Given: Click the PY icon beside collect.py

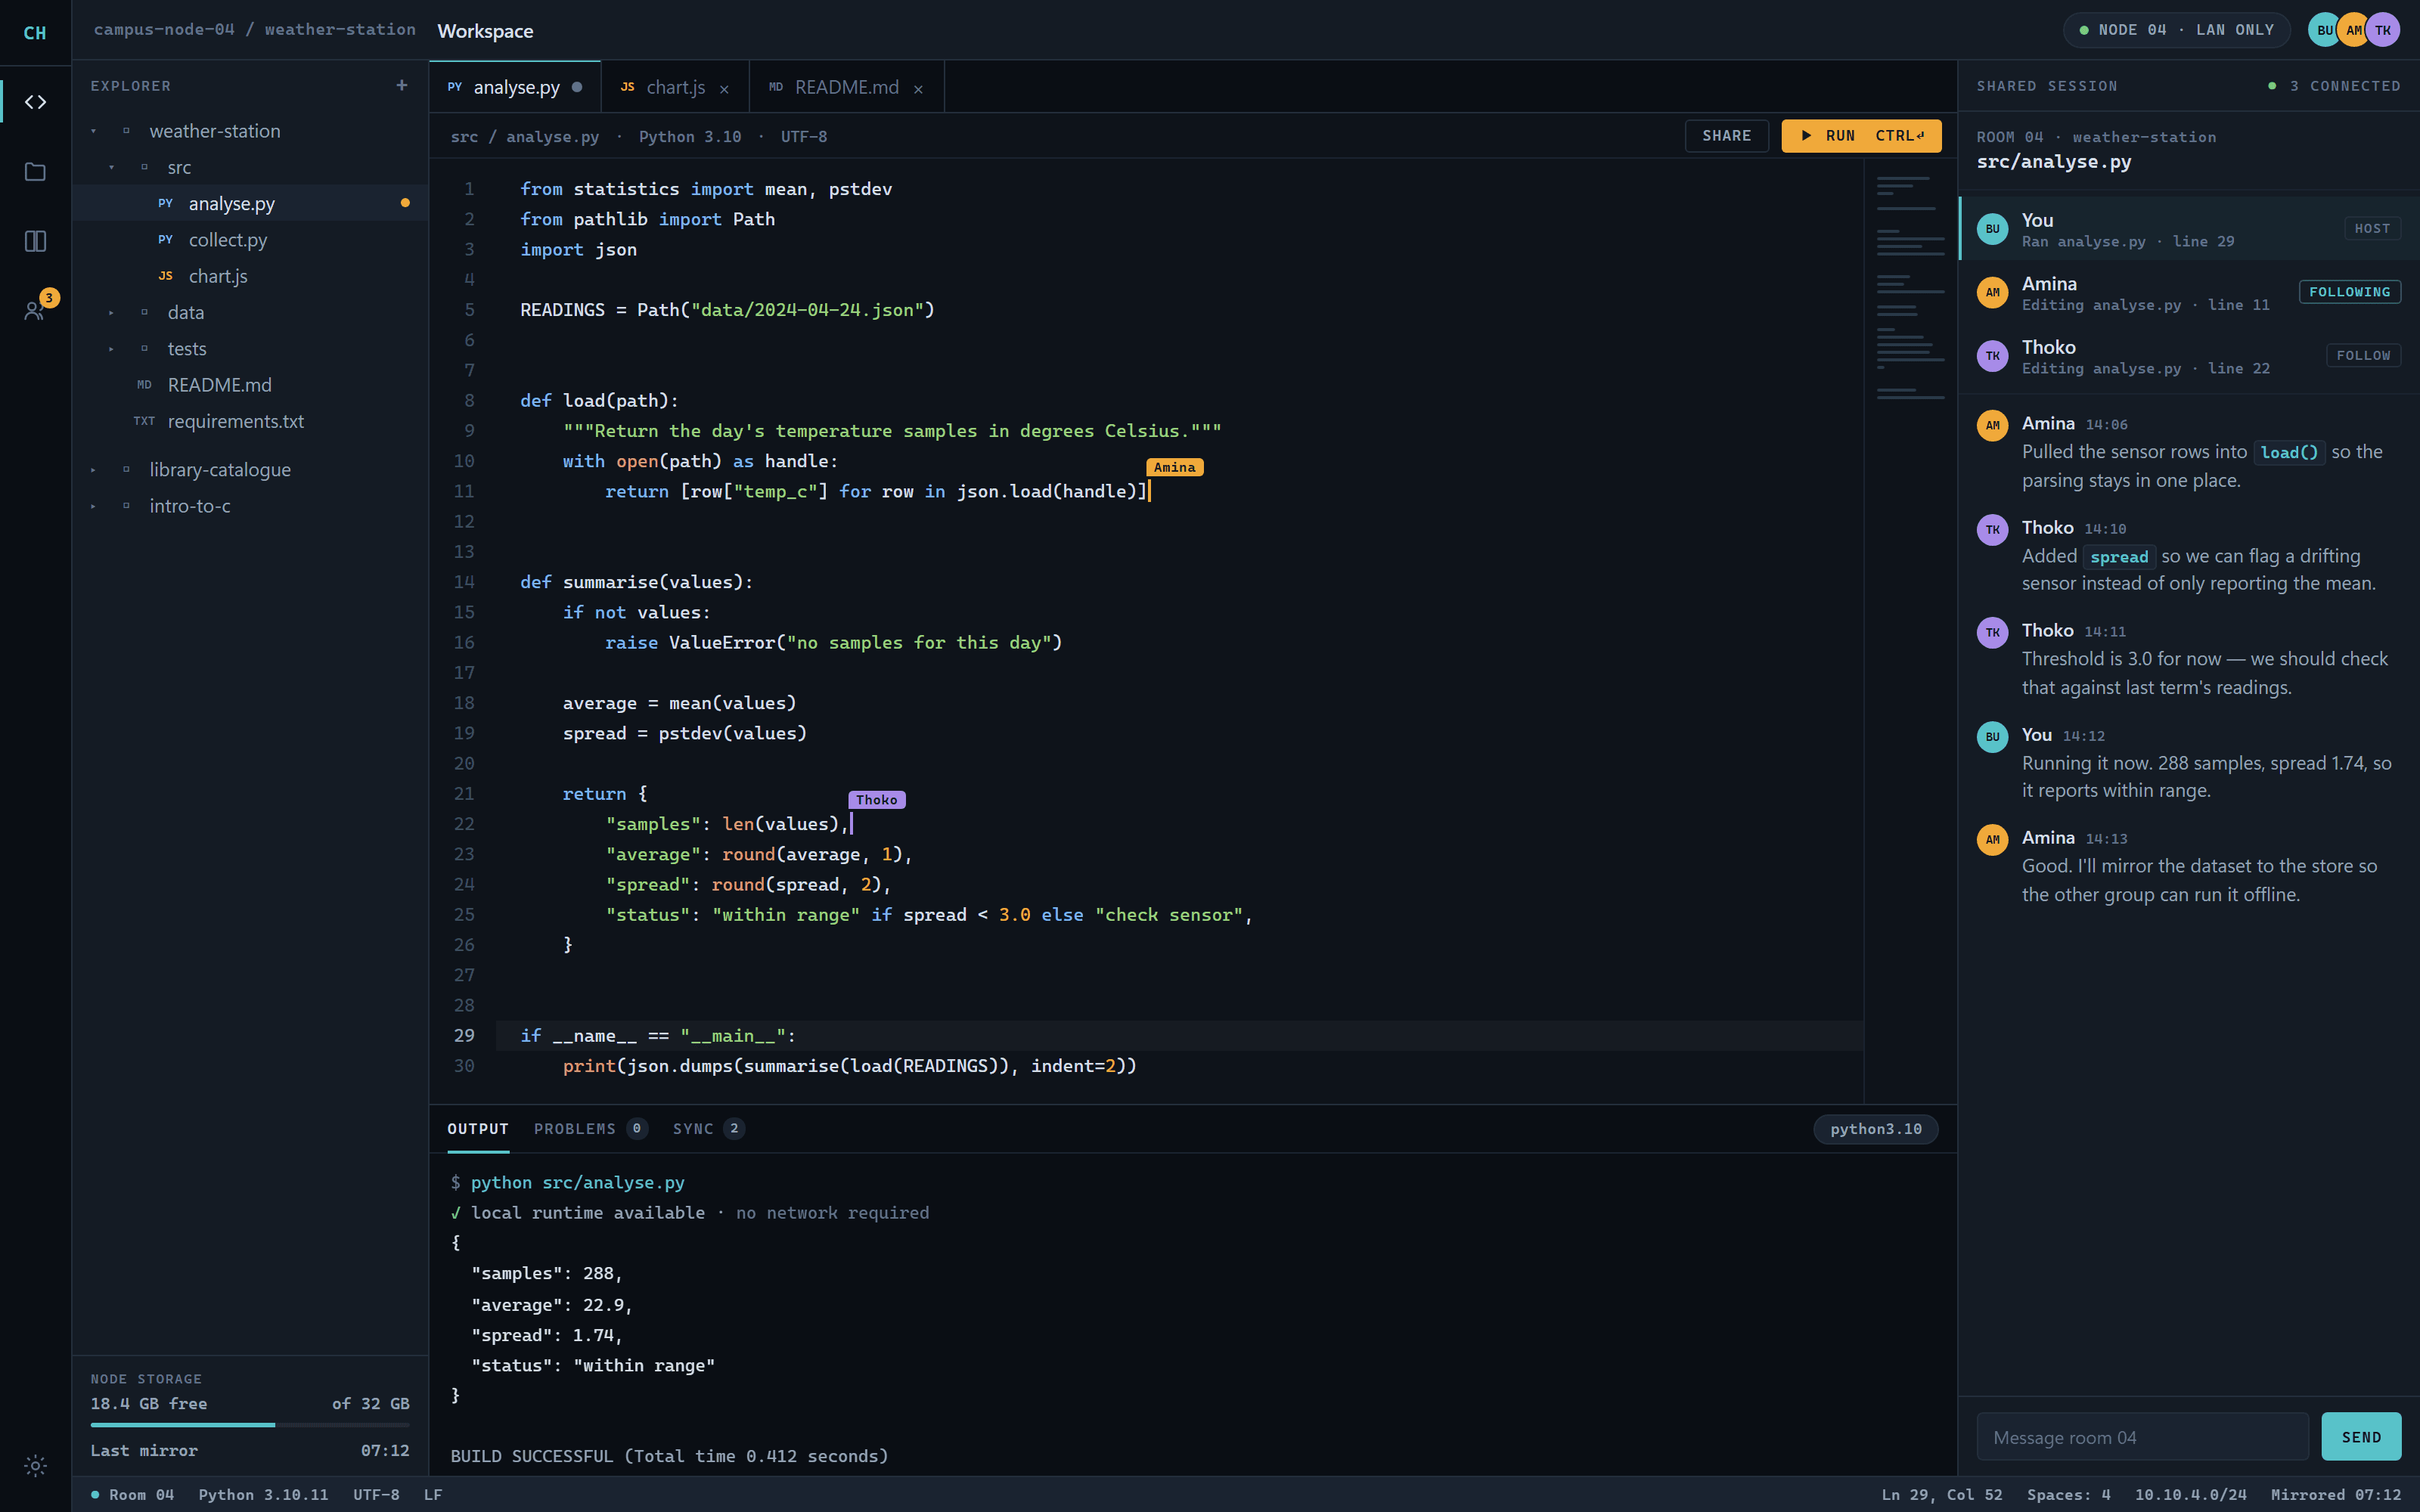Looking at the screenshot, I should (x=166, y=240).
